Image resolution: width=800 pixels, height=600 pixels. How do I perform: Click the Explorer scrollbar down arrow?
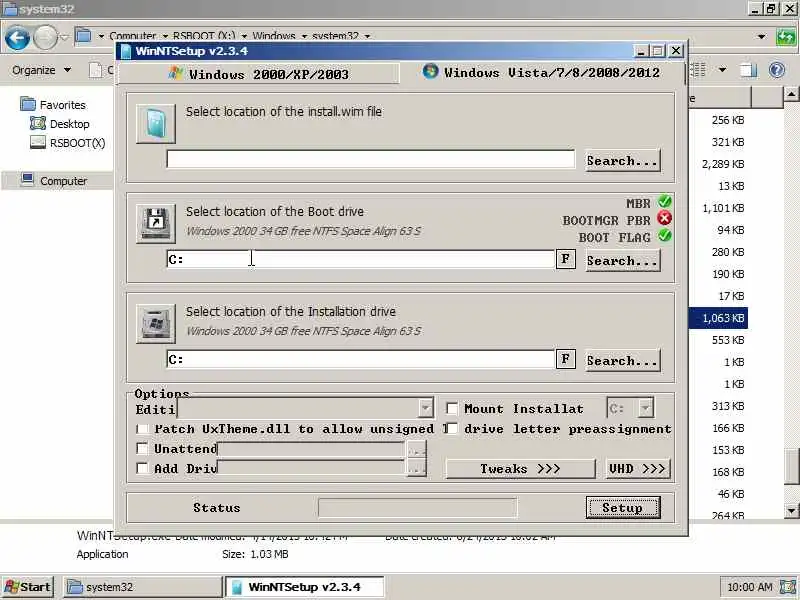(x=790, y=510)
